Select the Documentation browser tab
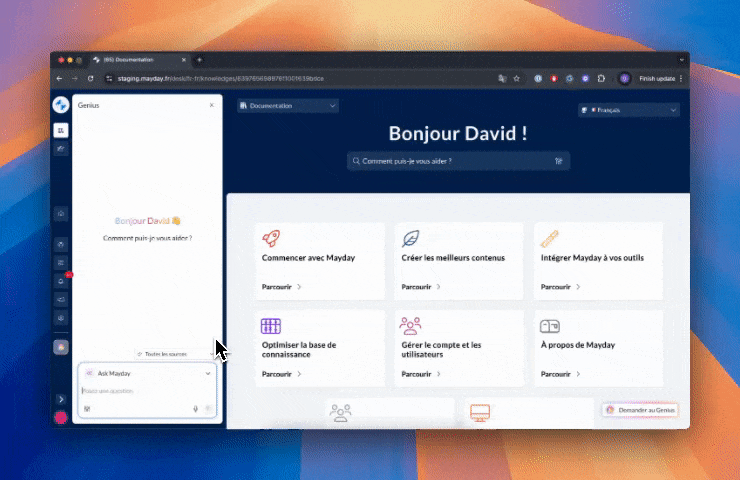This screenshot has height=480, width=740. click(135, 60)
